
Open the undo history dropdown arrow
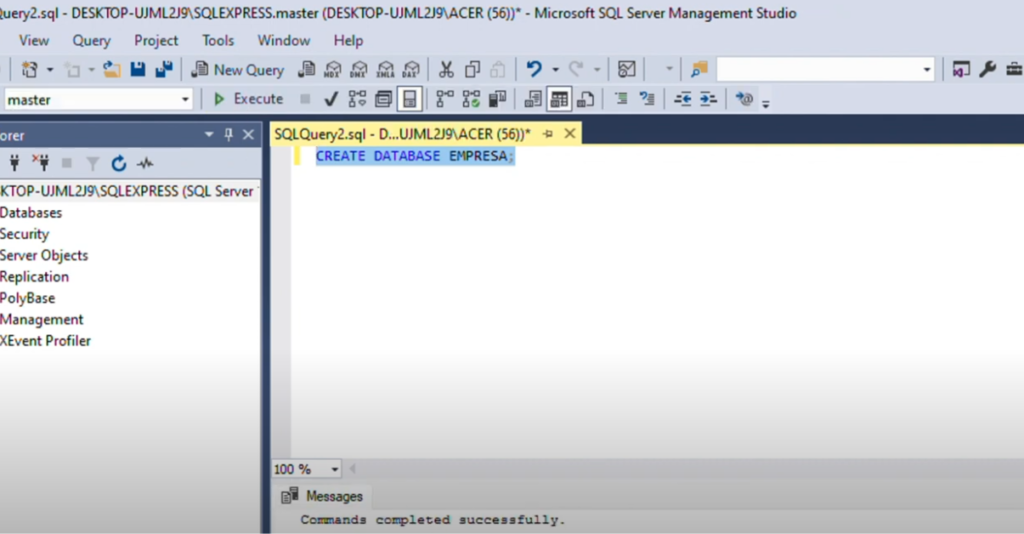[x=555, y=69]
